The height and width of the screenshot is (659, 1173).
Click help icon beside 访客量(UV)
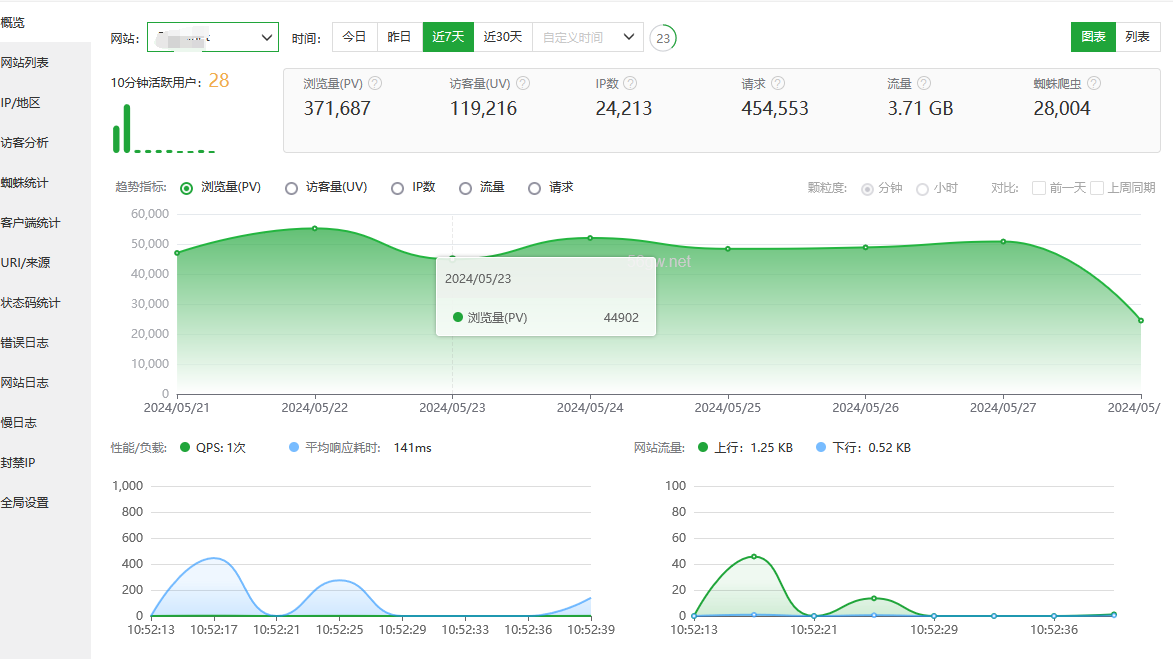[522, 84]
